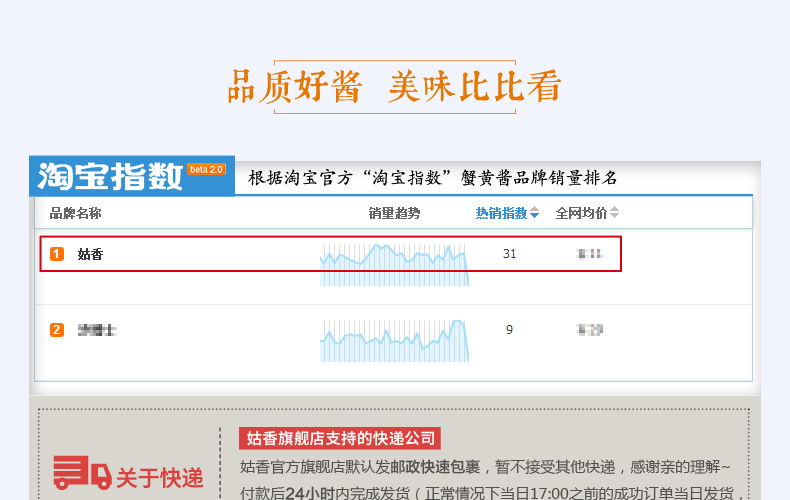Click the 销量趋势 column header
This screenshot has width=790, height=500.
[394, 213]
